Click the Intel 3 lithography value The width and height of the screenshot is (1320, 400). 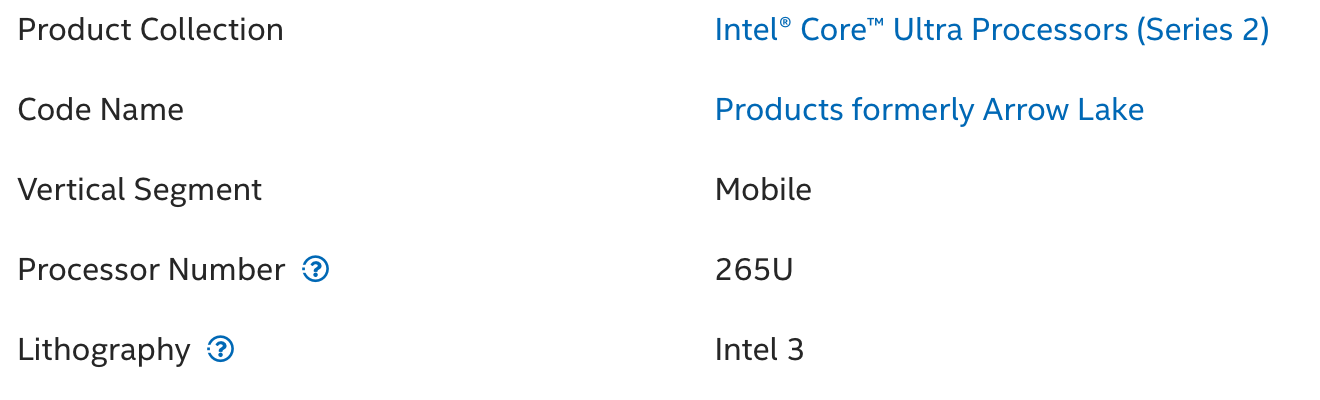pyautogui.click(x=759, y=349)
